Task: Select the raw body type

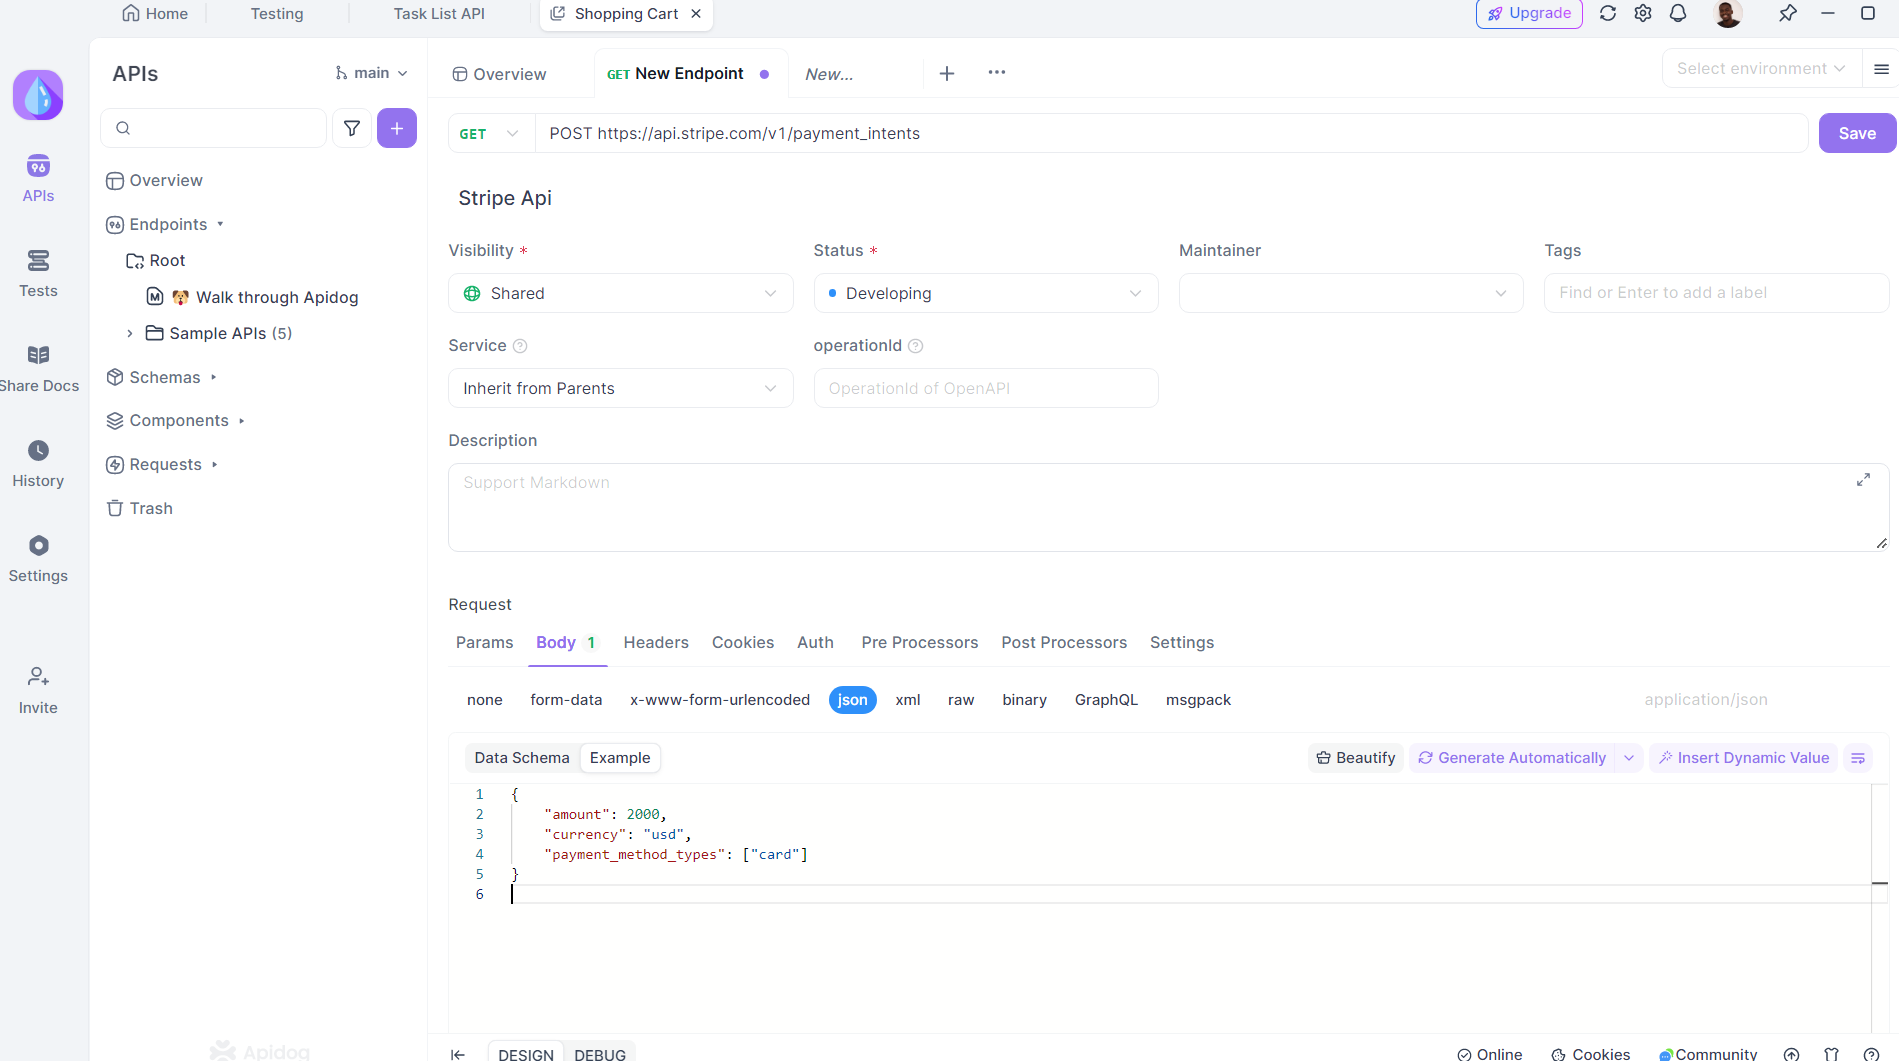Action: click(961, 700)
